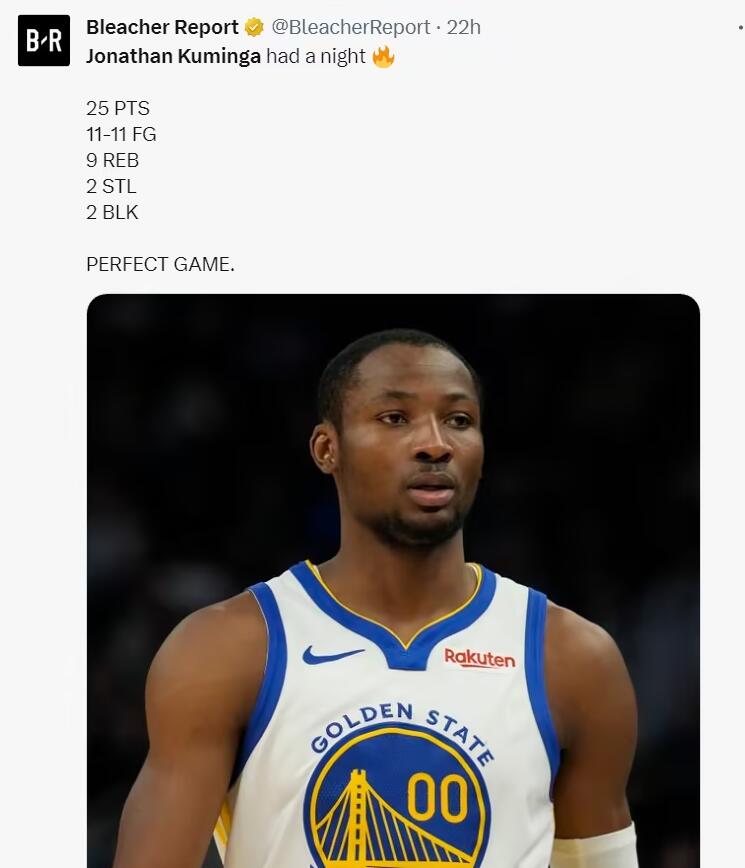
Task: Click the Bleacher Report display name
Action: point(162,27)
